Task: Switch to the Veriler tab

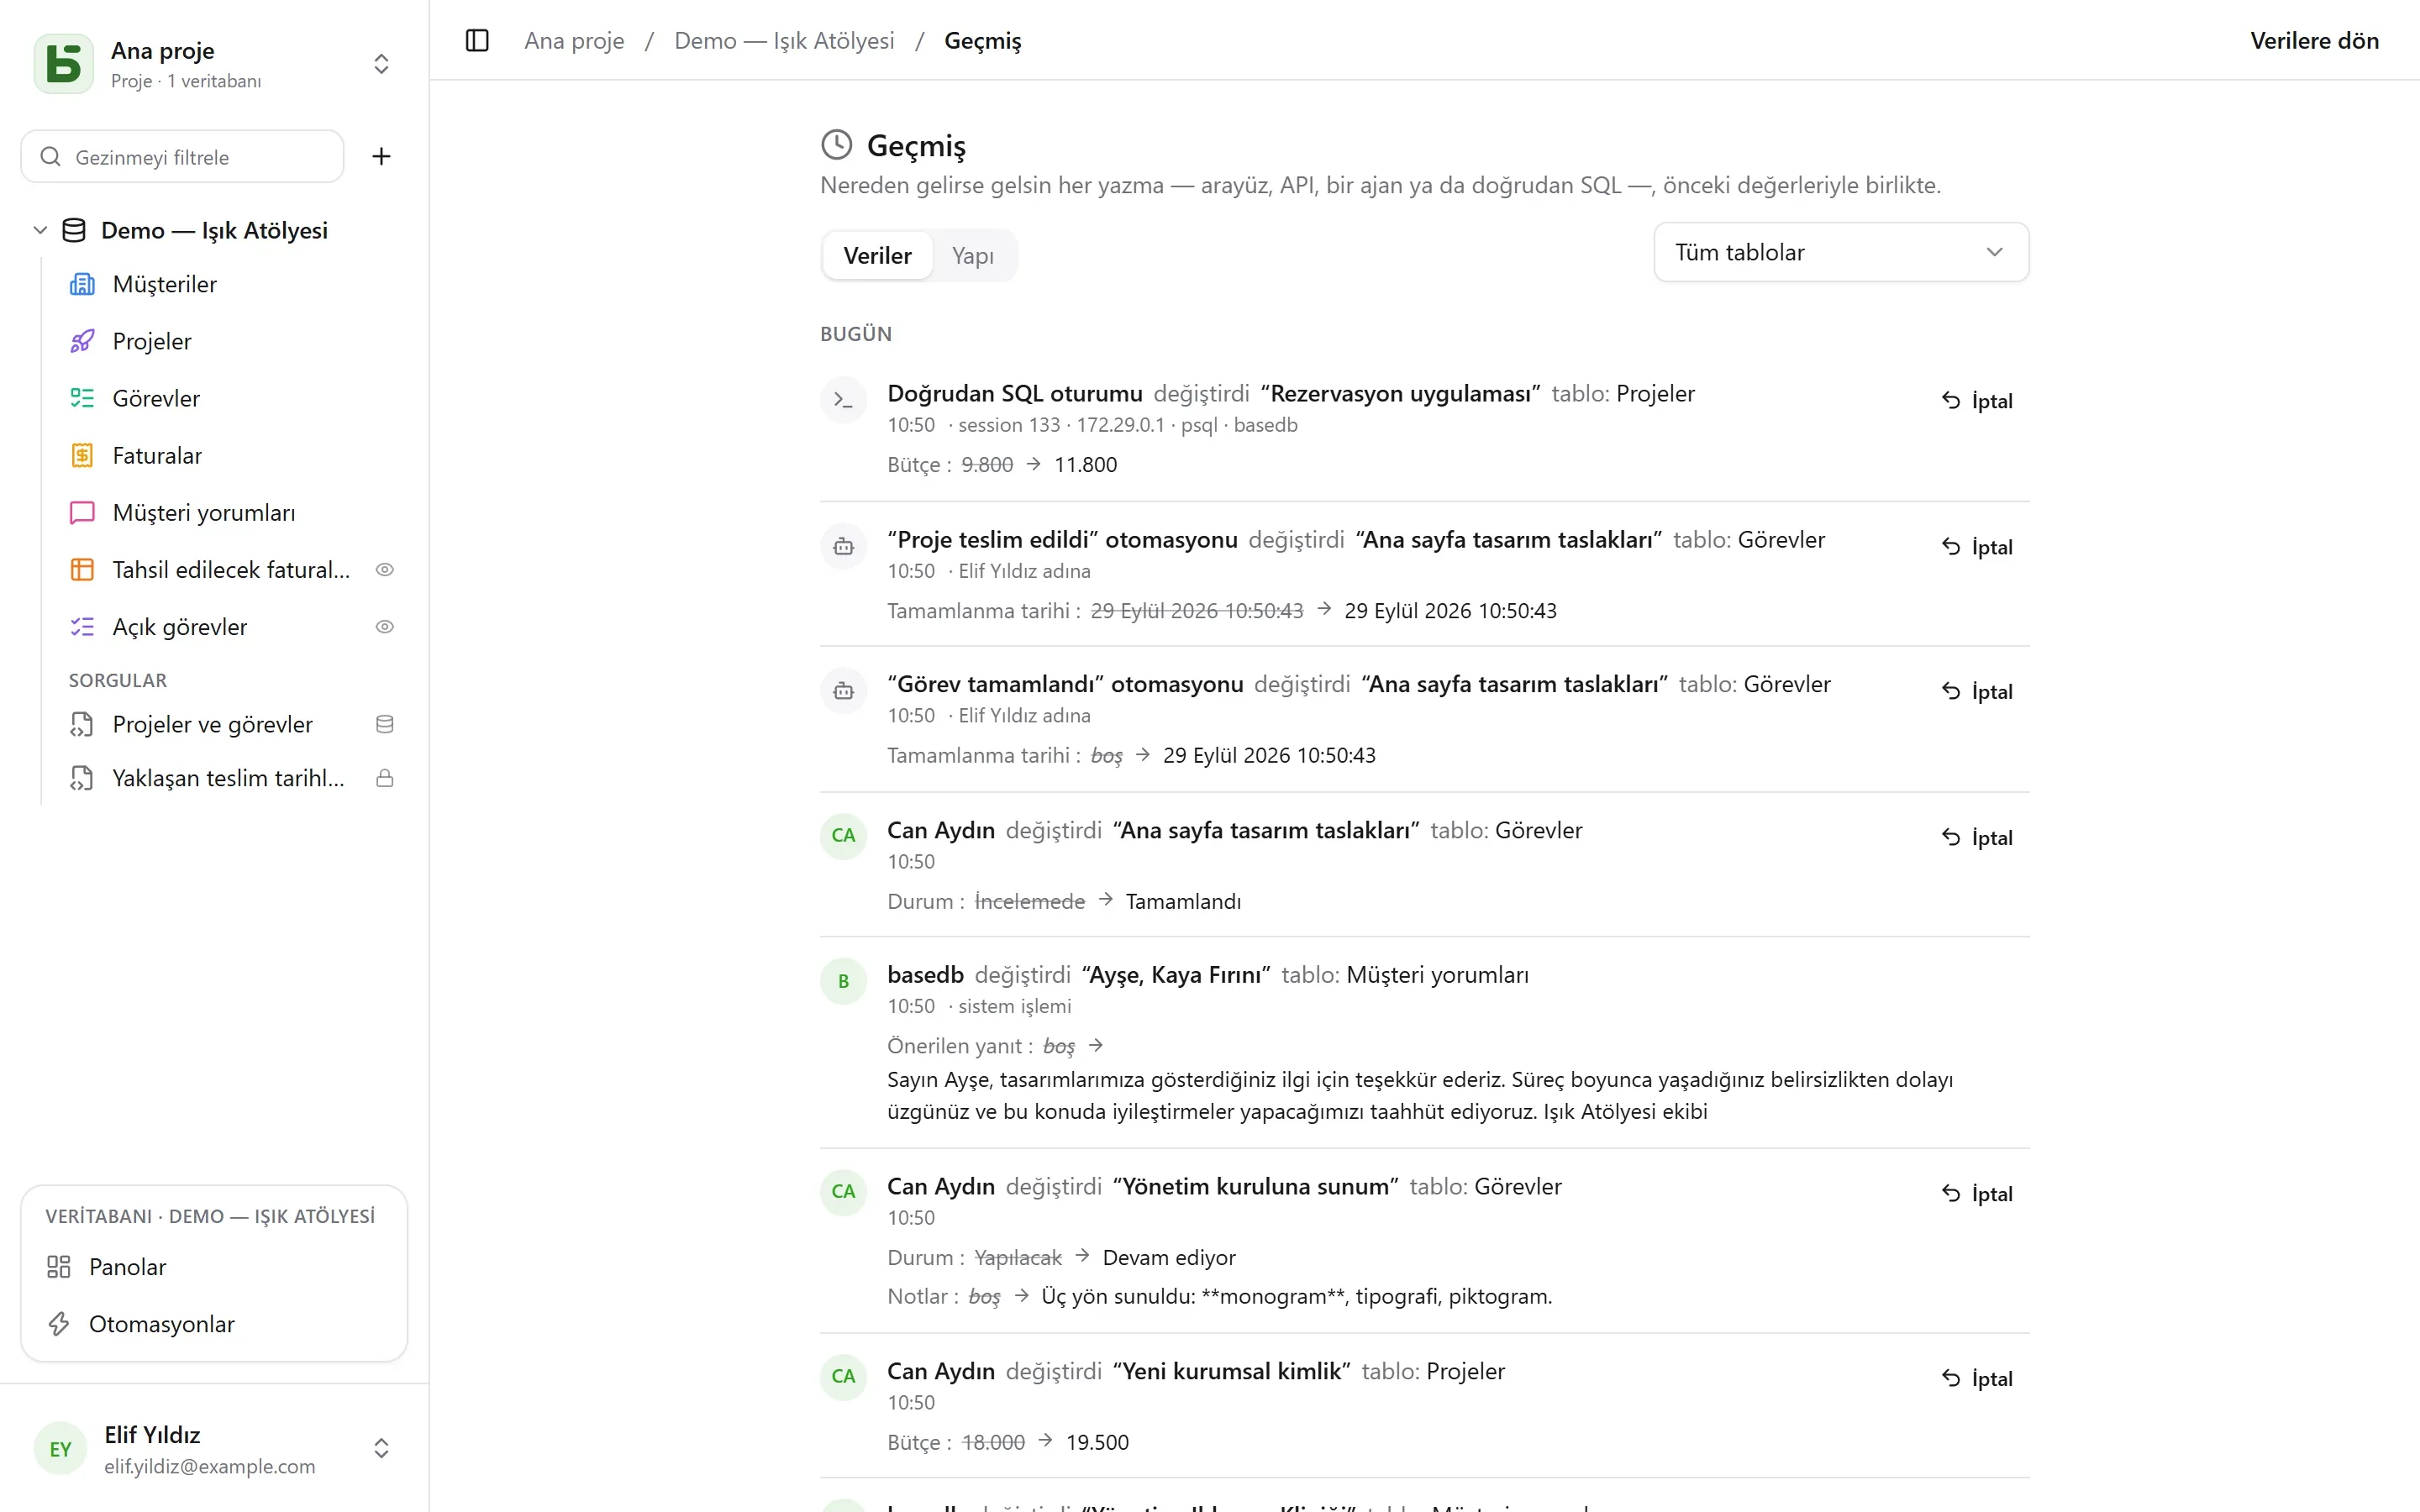Action: [x=877, y=255]
